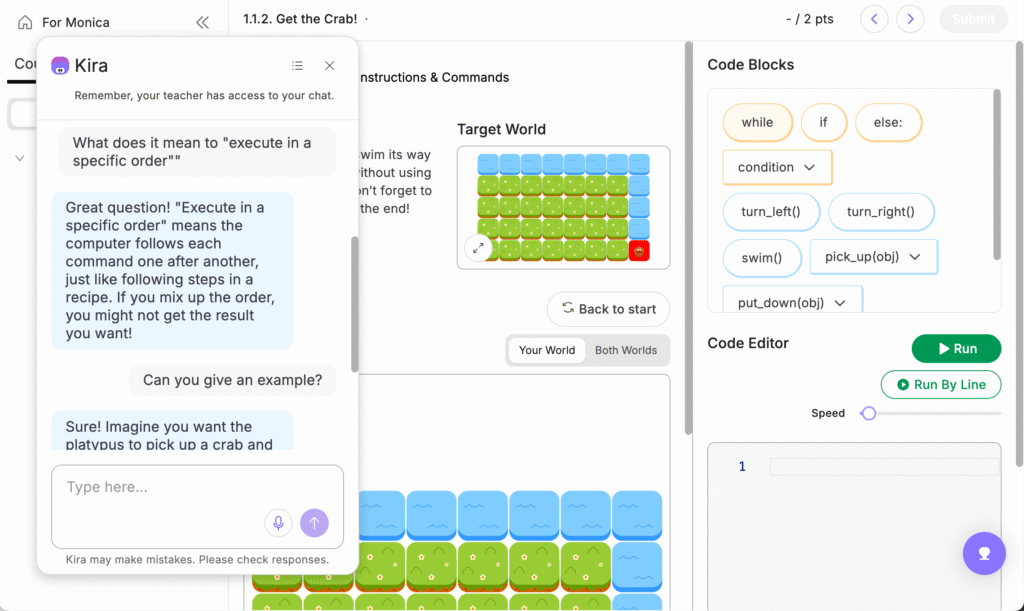Screen dimensions: 1024x611
Task: Click the Type here chat input
Action: [160, 488]
